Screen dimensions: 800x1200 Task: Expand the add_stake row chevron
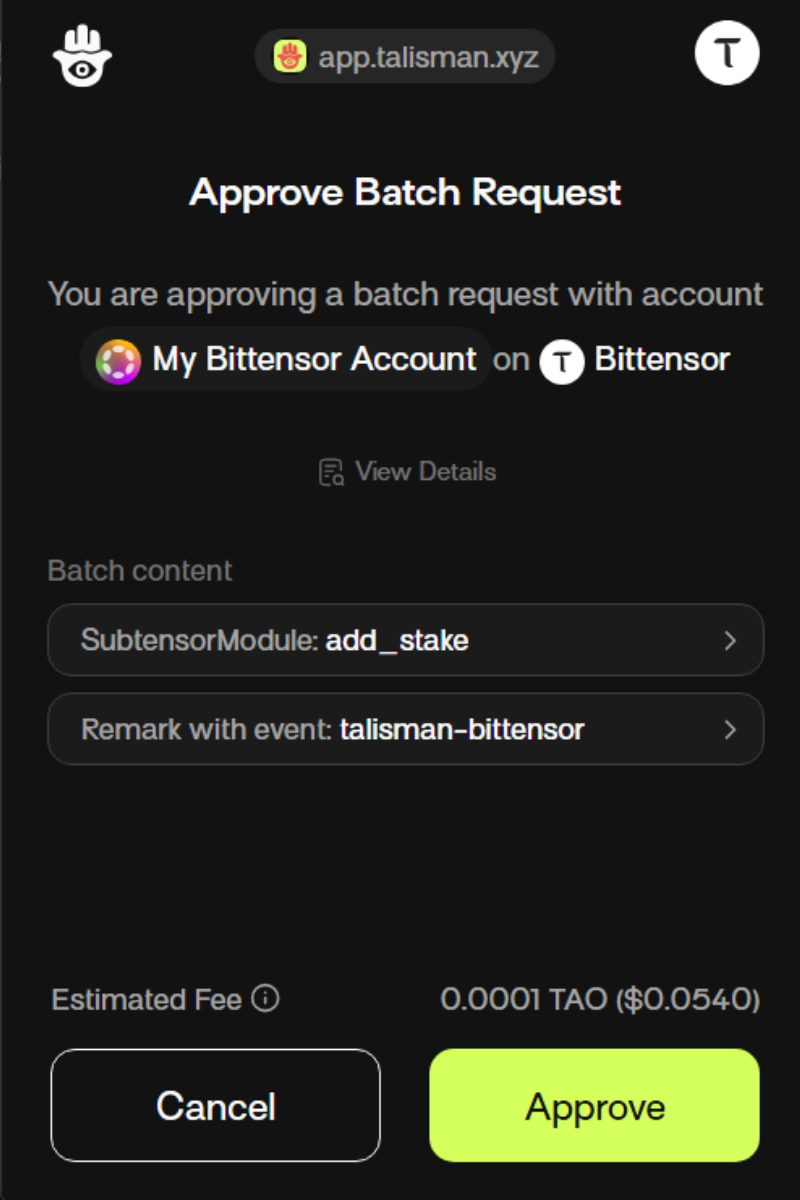tap(730, 640)
